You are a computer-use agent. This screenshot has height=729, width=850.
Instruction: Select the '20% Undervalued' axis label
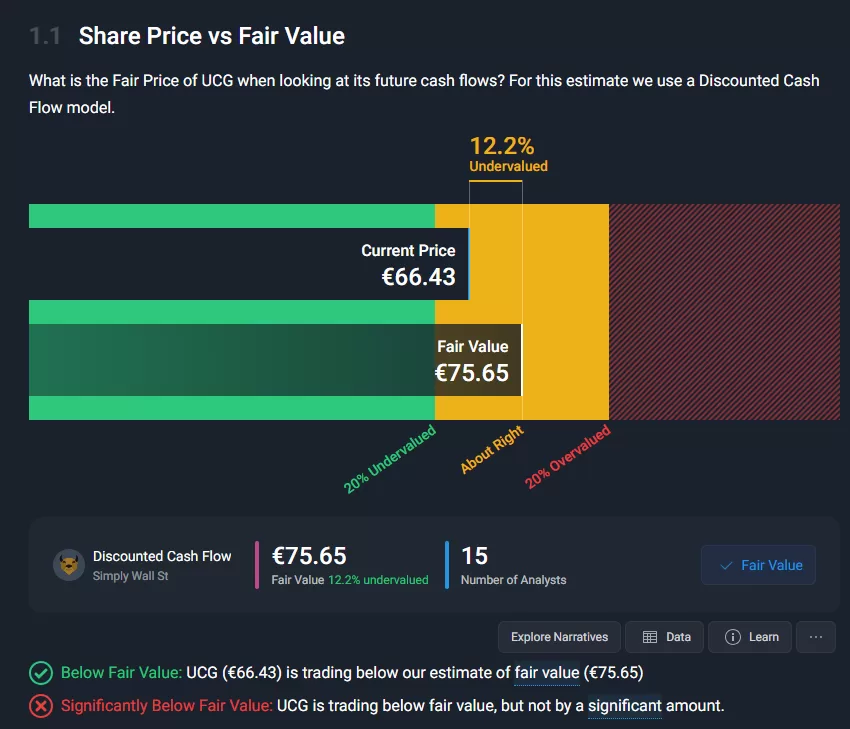coord(391,460)
